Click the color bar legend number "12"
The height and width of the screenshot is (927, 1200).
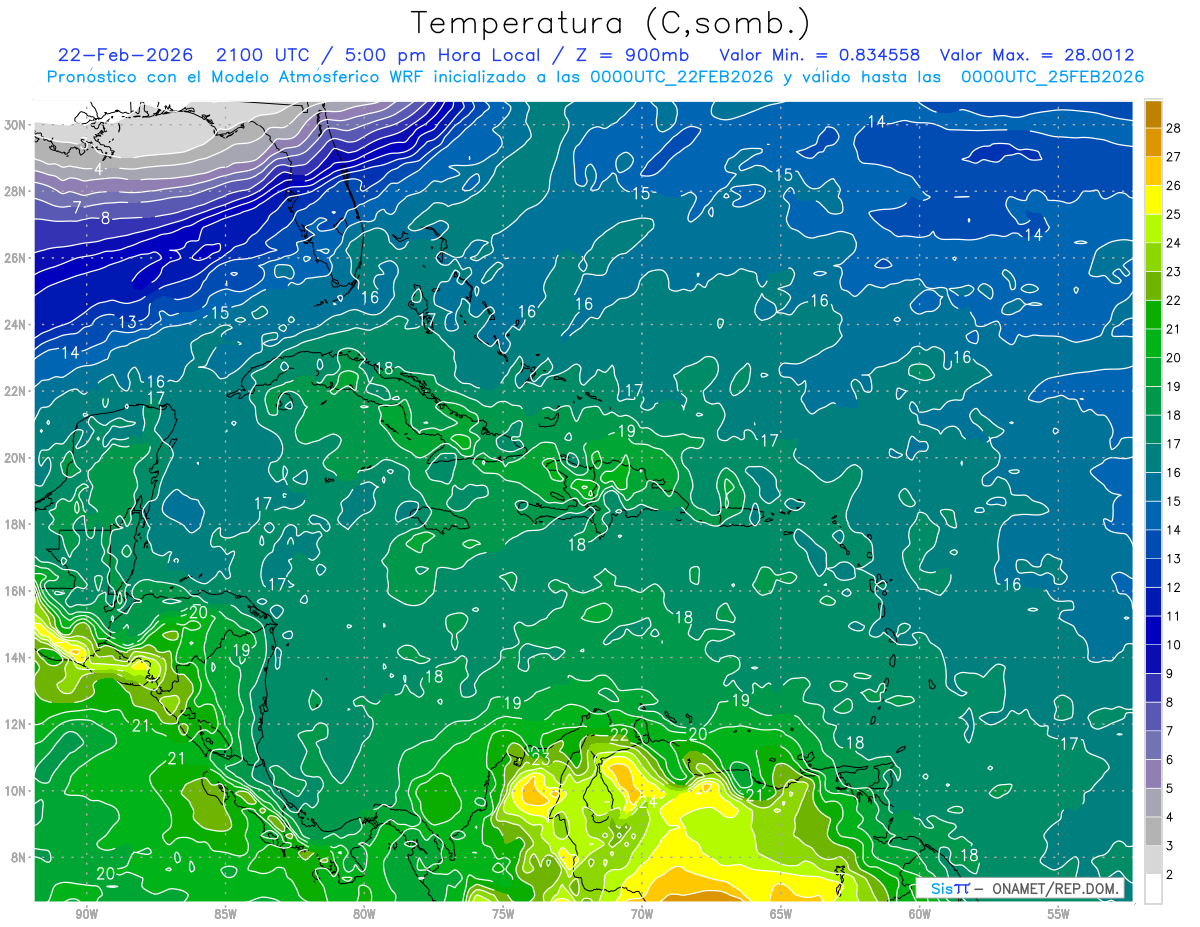pos(1173,587)
